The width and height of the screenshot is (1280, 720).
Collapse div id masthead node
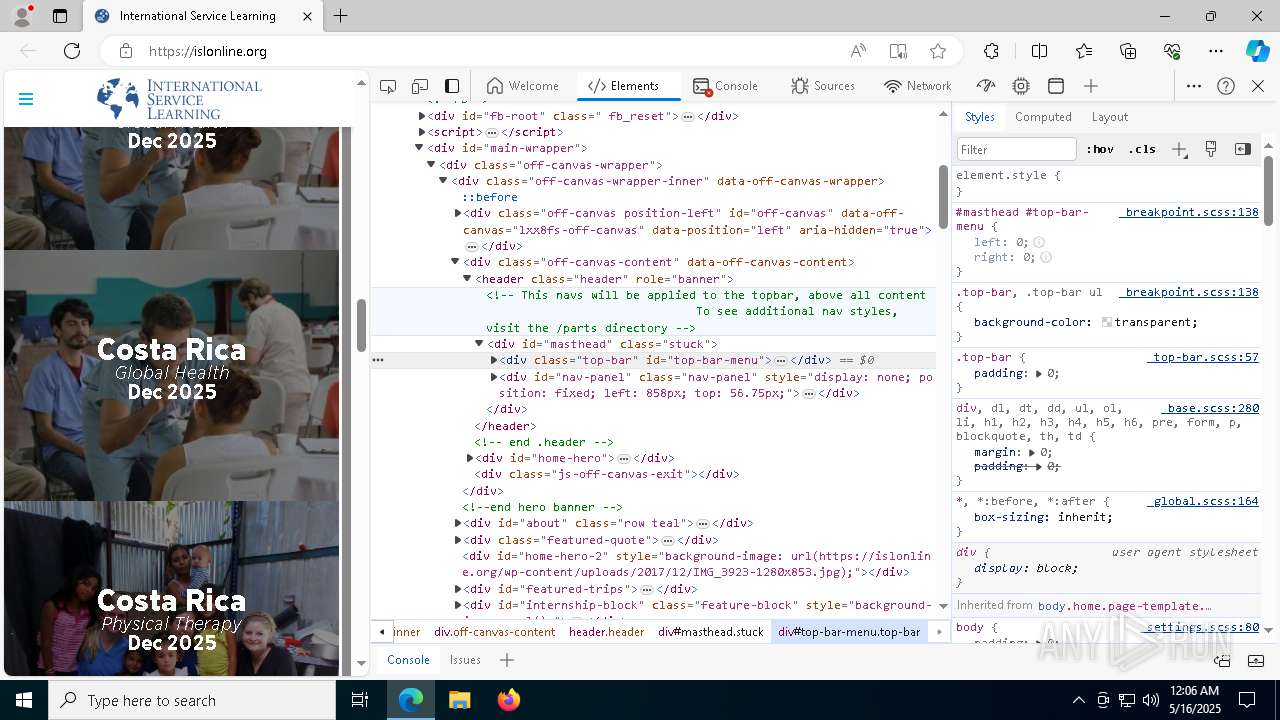tap(479, 344)
